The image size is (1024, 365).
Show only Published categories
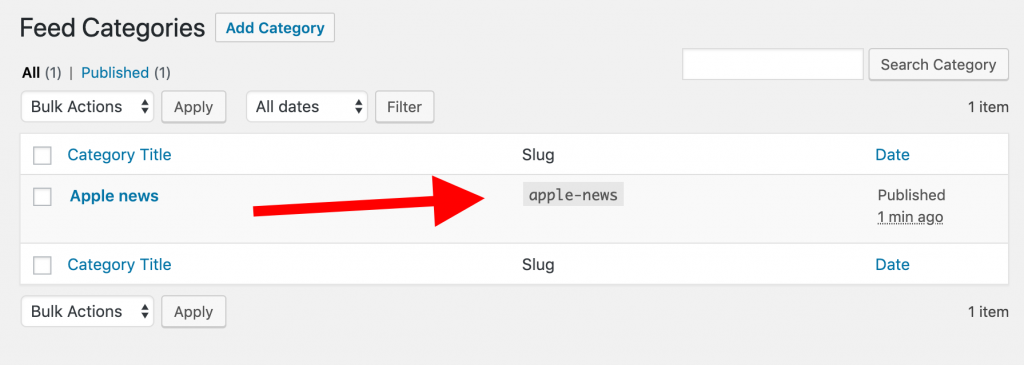(115, 72)
